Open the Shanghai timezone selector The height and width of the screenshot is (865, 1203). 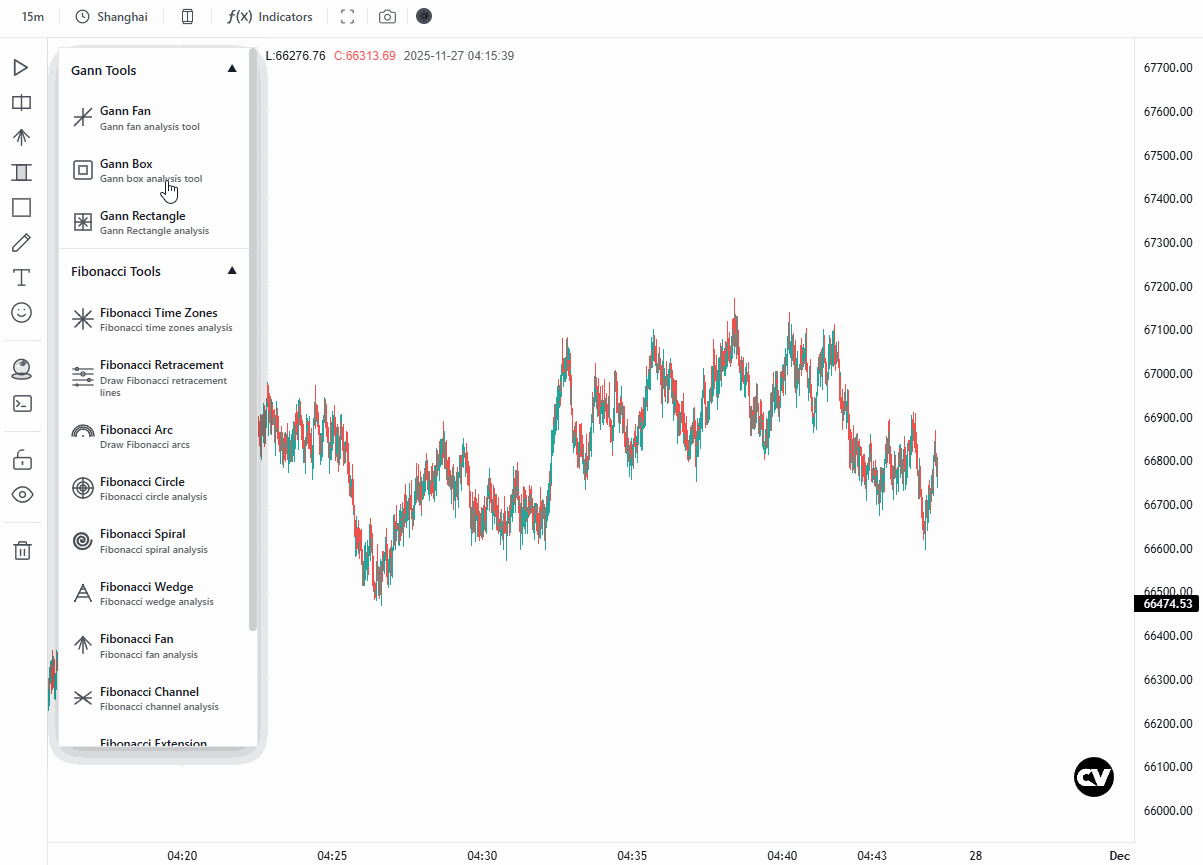(112, 17)
